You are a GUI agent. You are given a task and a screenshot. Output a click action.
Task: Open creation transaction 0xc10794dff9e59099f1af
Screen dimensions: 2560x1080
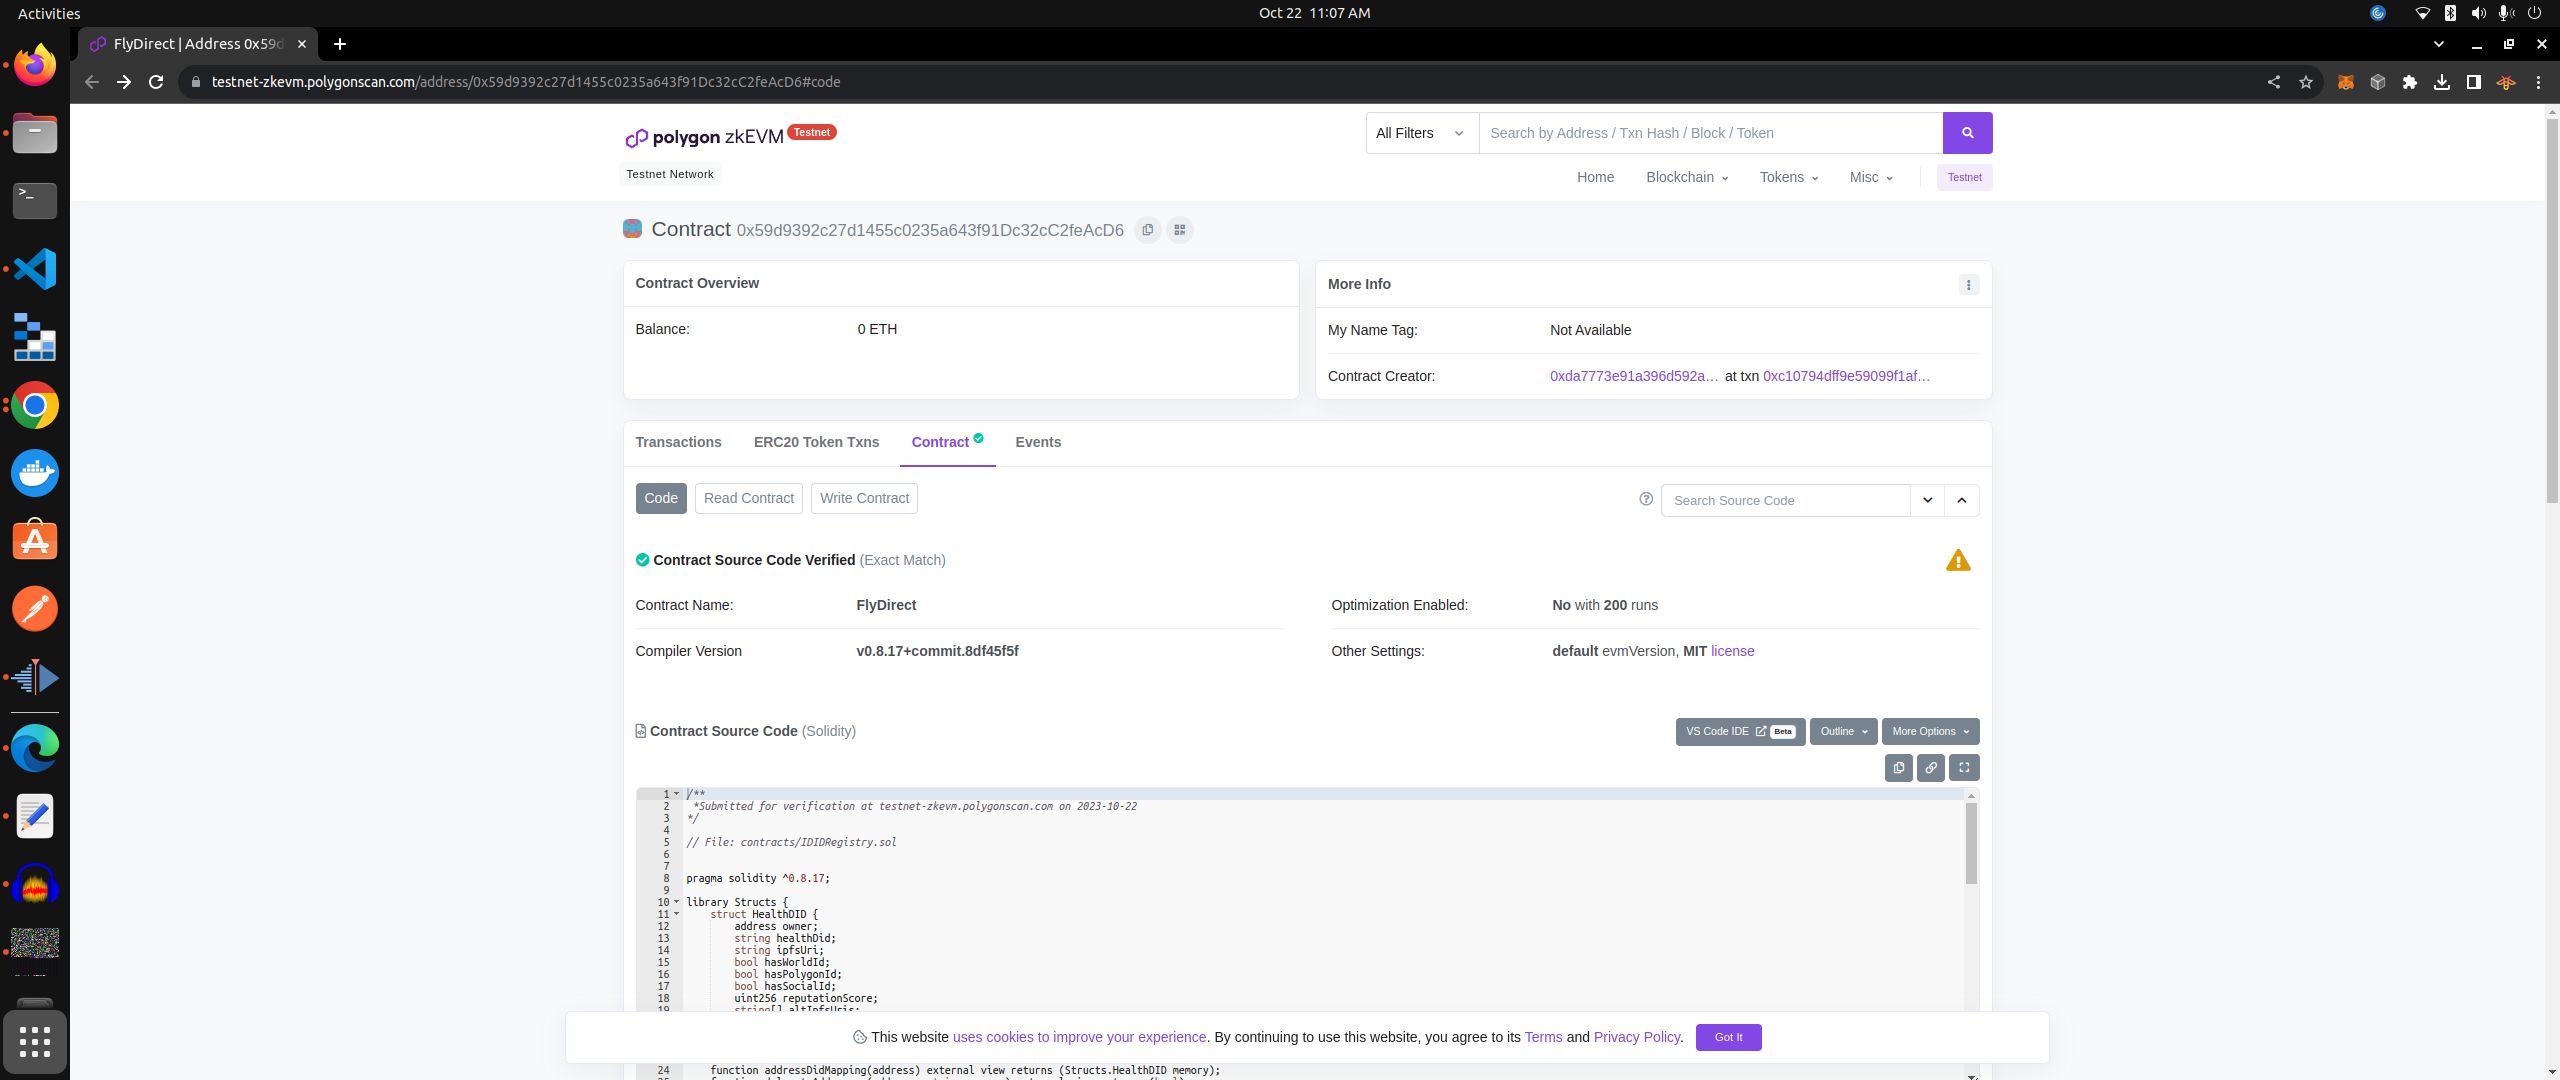tap(1846, 376)
